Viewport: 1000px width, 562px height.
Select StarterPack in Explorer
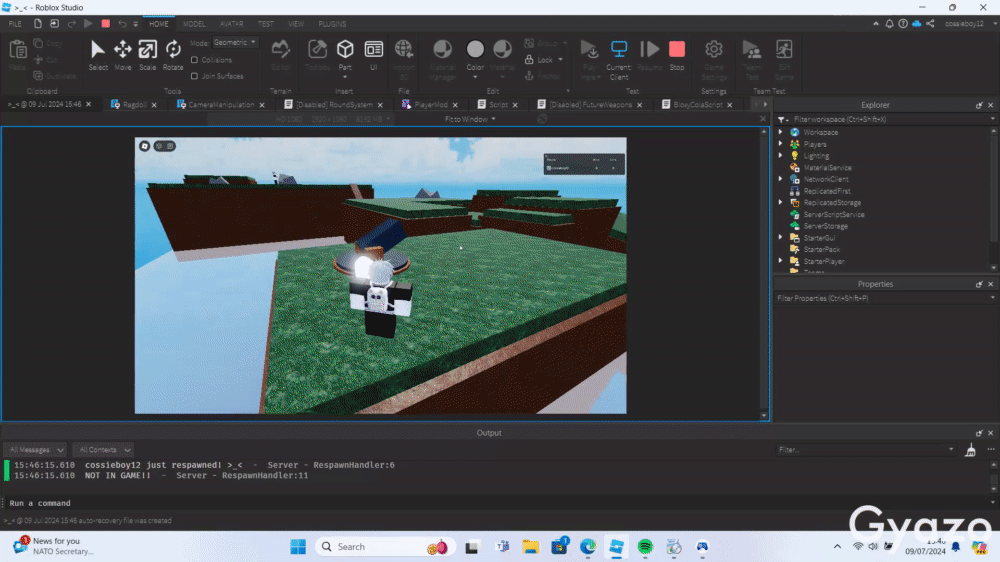(x=821, y=249)
